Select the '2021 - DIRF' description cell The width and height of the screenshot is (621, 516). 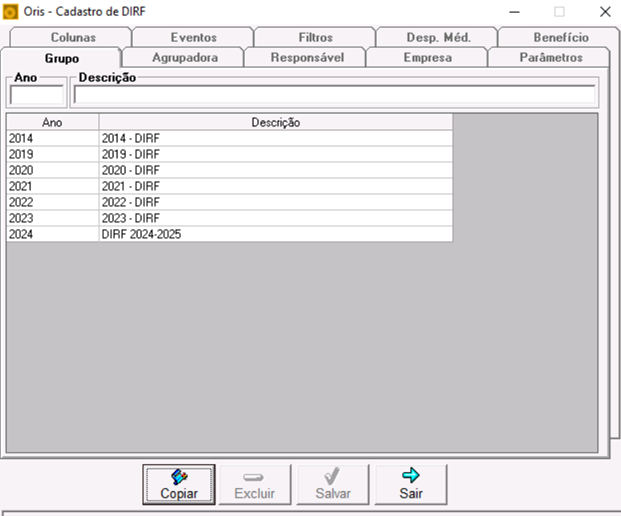click(276, 186)
